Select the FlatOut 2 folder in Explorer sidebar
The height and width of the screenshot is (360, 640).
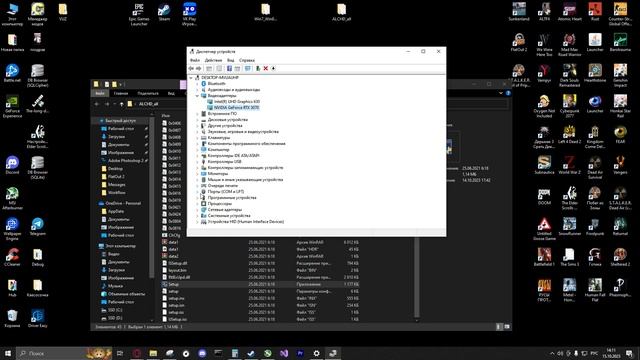(116, 177)
